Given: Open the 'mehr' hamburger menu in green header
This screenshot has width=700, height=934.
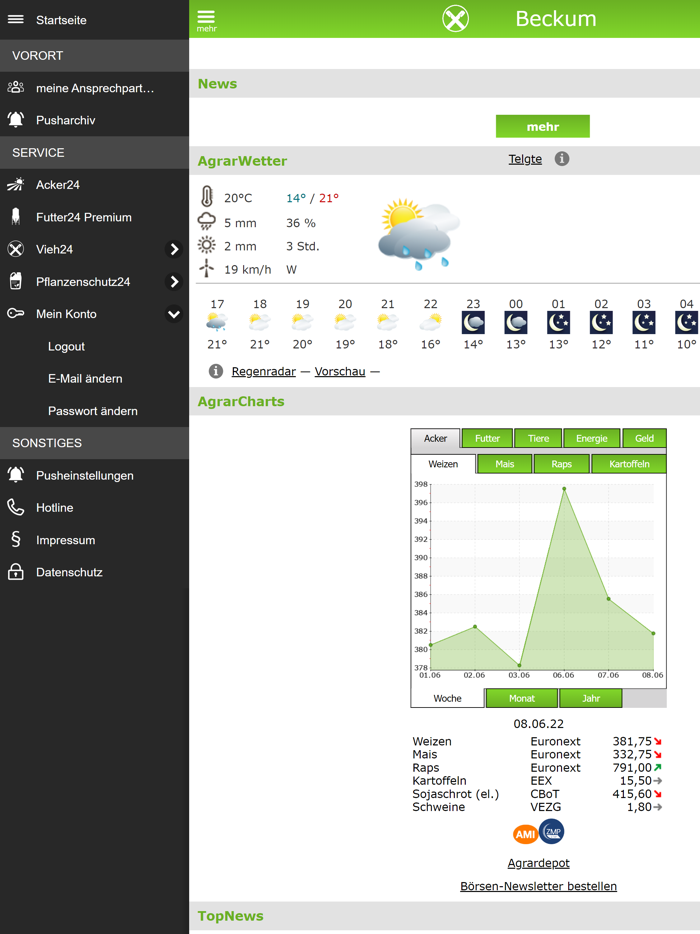Looking at the screenshot, I should pyautogui.click(x=206, y=19).
